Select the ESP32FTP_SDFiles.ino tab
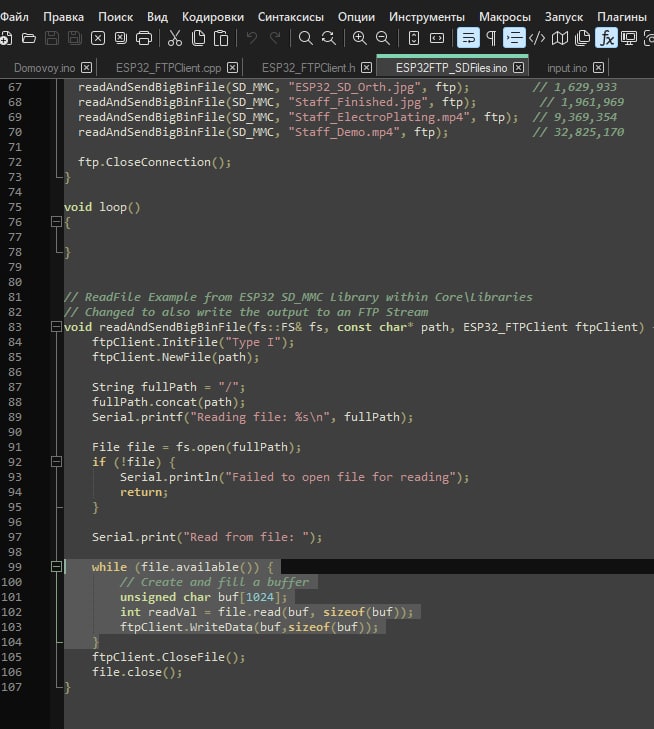654x729 pixels. point(451,68)
